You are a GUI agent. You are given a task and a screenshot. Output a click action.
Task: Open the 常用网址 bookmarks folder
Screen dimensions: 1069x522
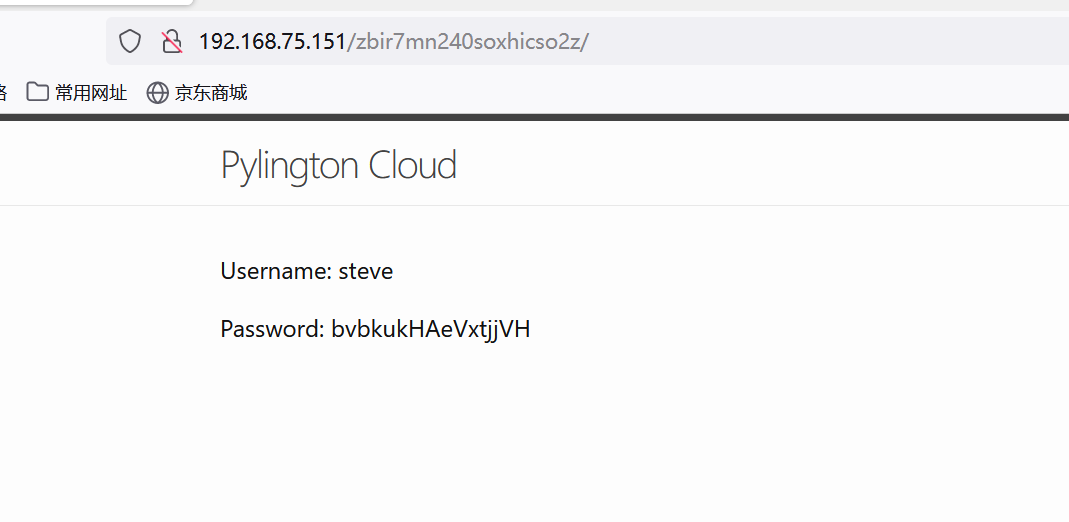click(90, 93)
